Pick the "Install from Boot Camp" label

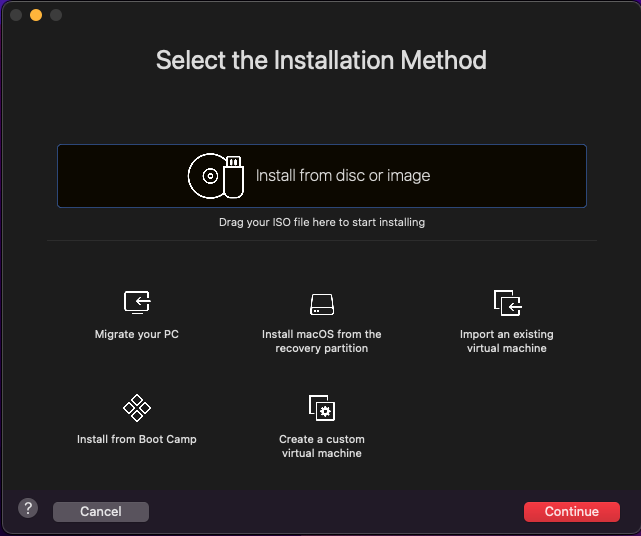pyautogui.click(x=137, y=439)
